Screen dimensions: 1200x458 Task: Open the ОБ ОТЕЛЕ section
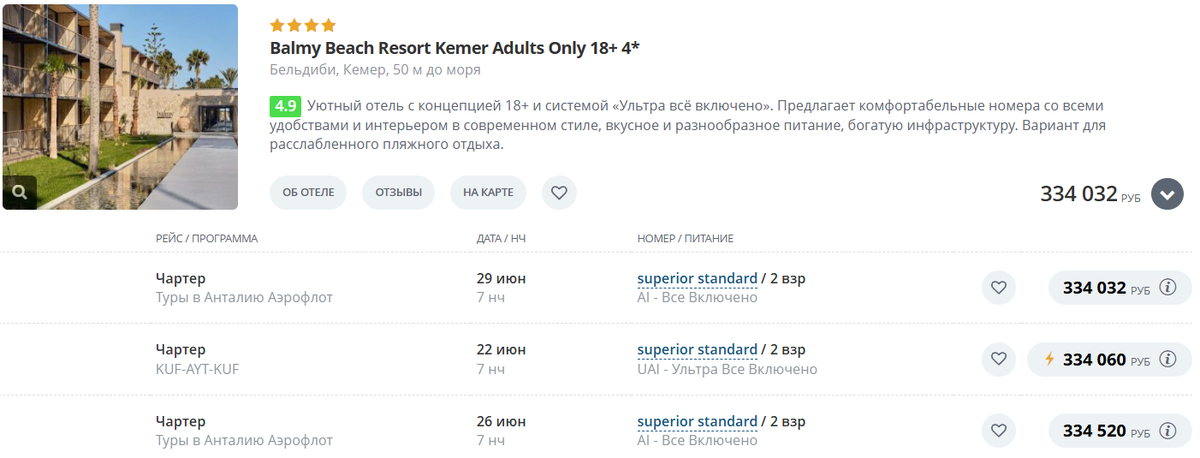[308, 193]
